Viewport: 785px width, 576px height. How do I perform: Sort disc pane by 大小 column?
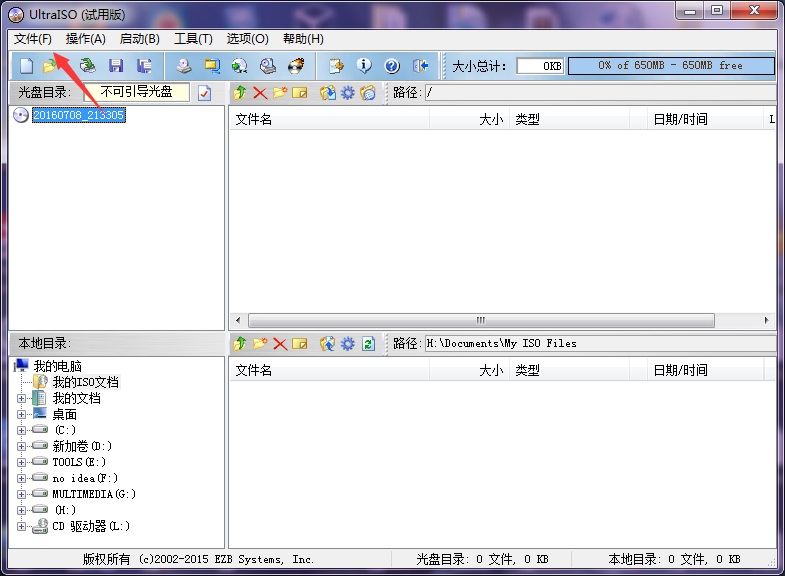click(x=469, y=119)
